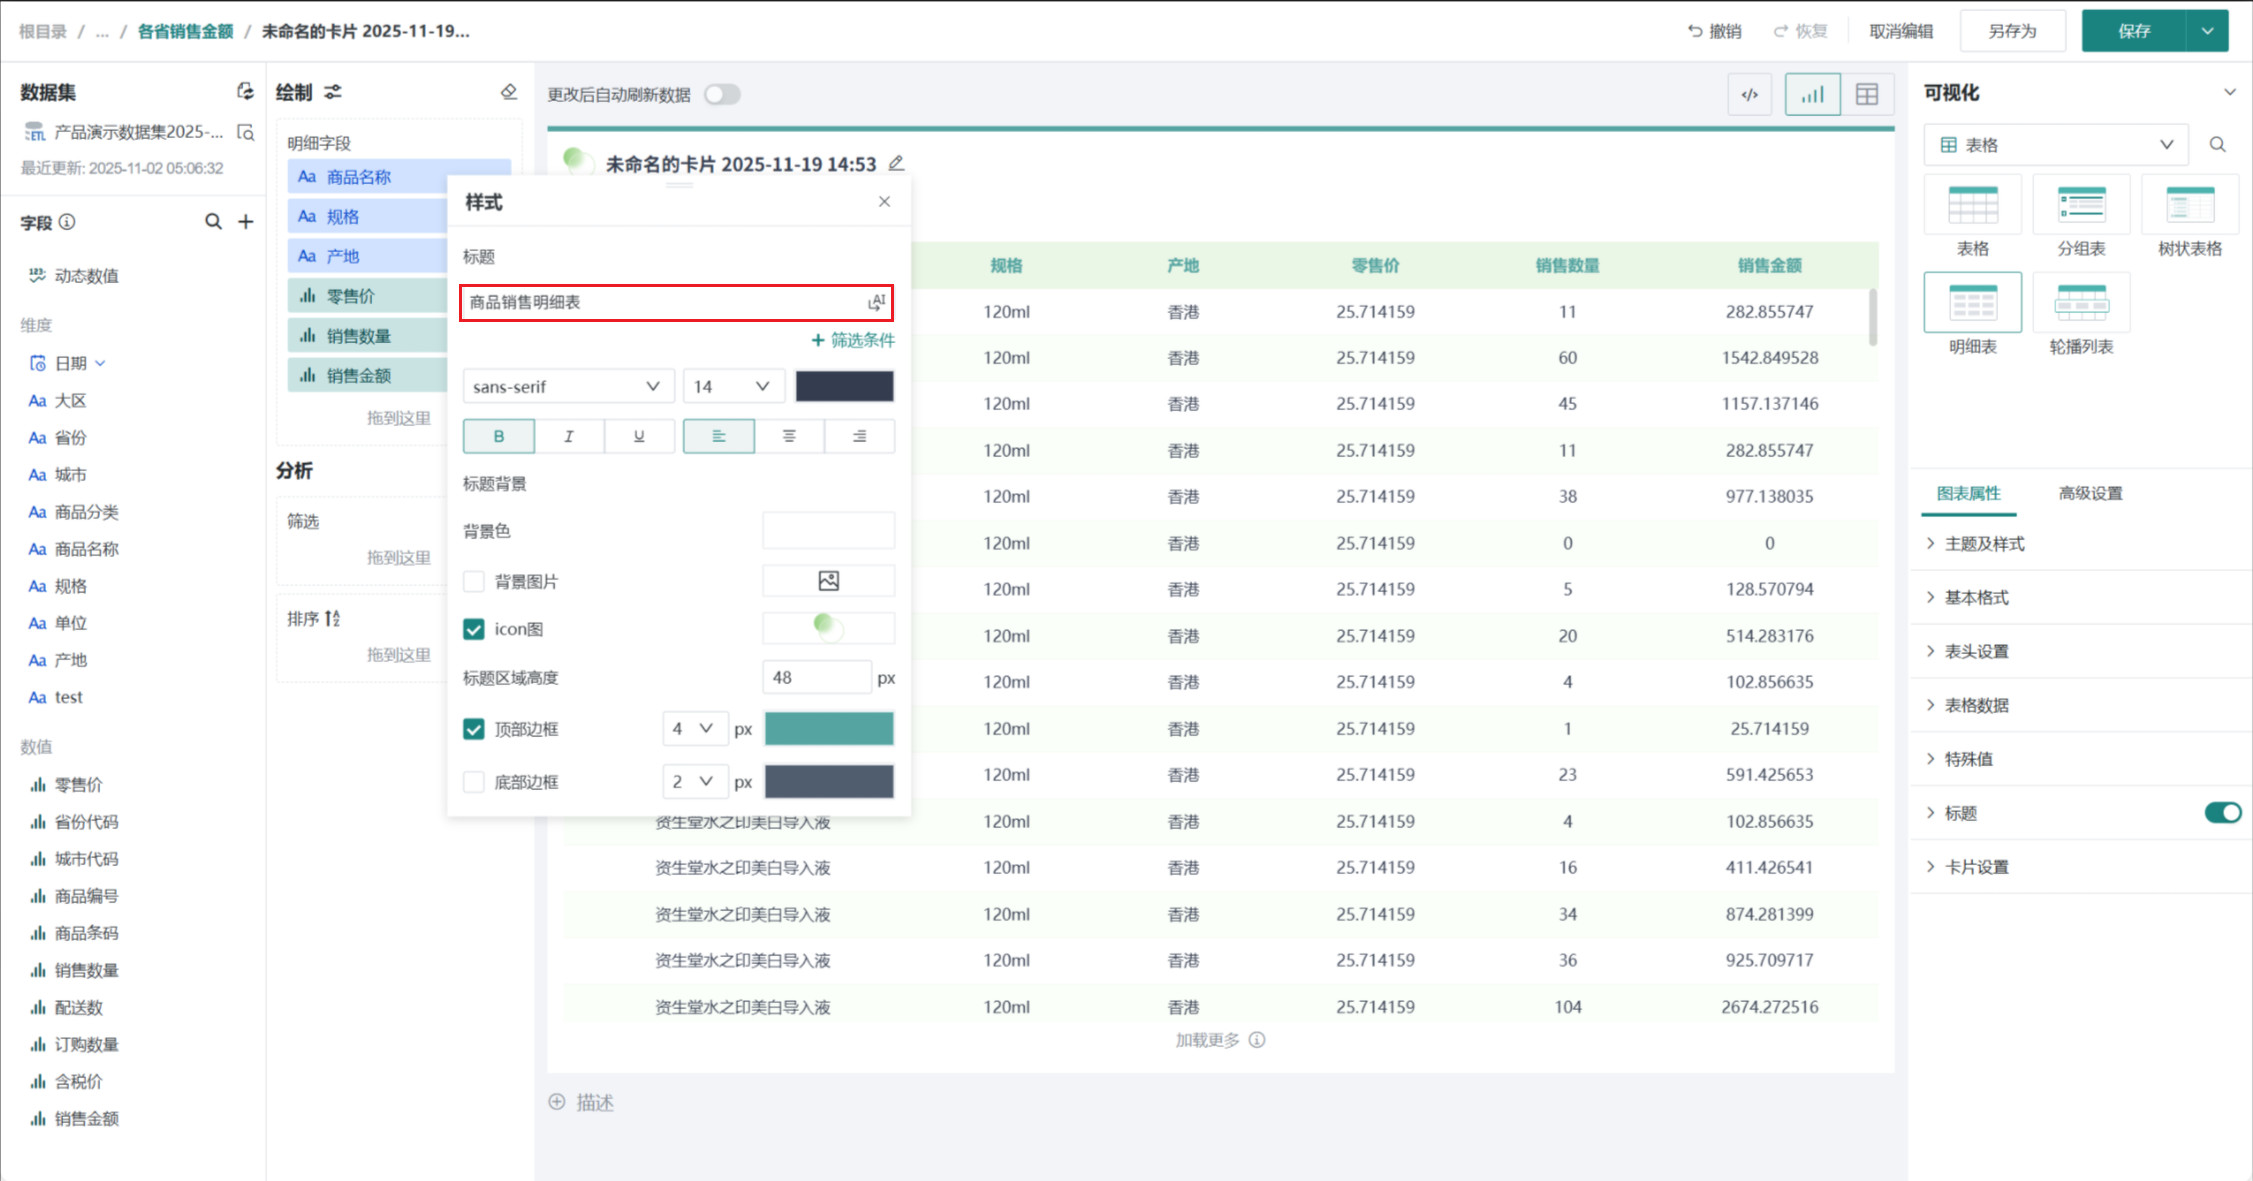Open the sans-serif font dropdown
Viewport: 2253px width, 1181px height.
coord(566,386)
